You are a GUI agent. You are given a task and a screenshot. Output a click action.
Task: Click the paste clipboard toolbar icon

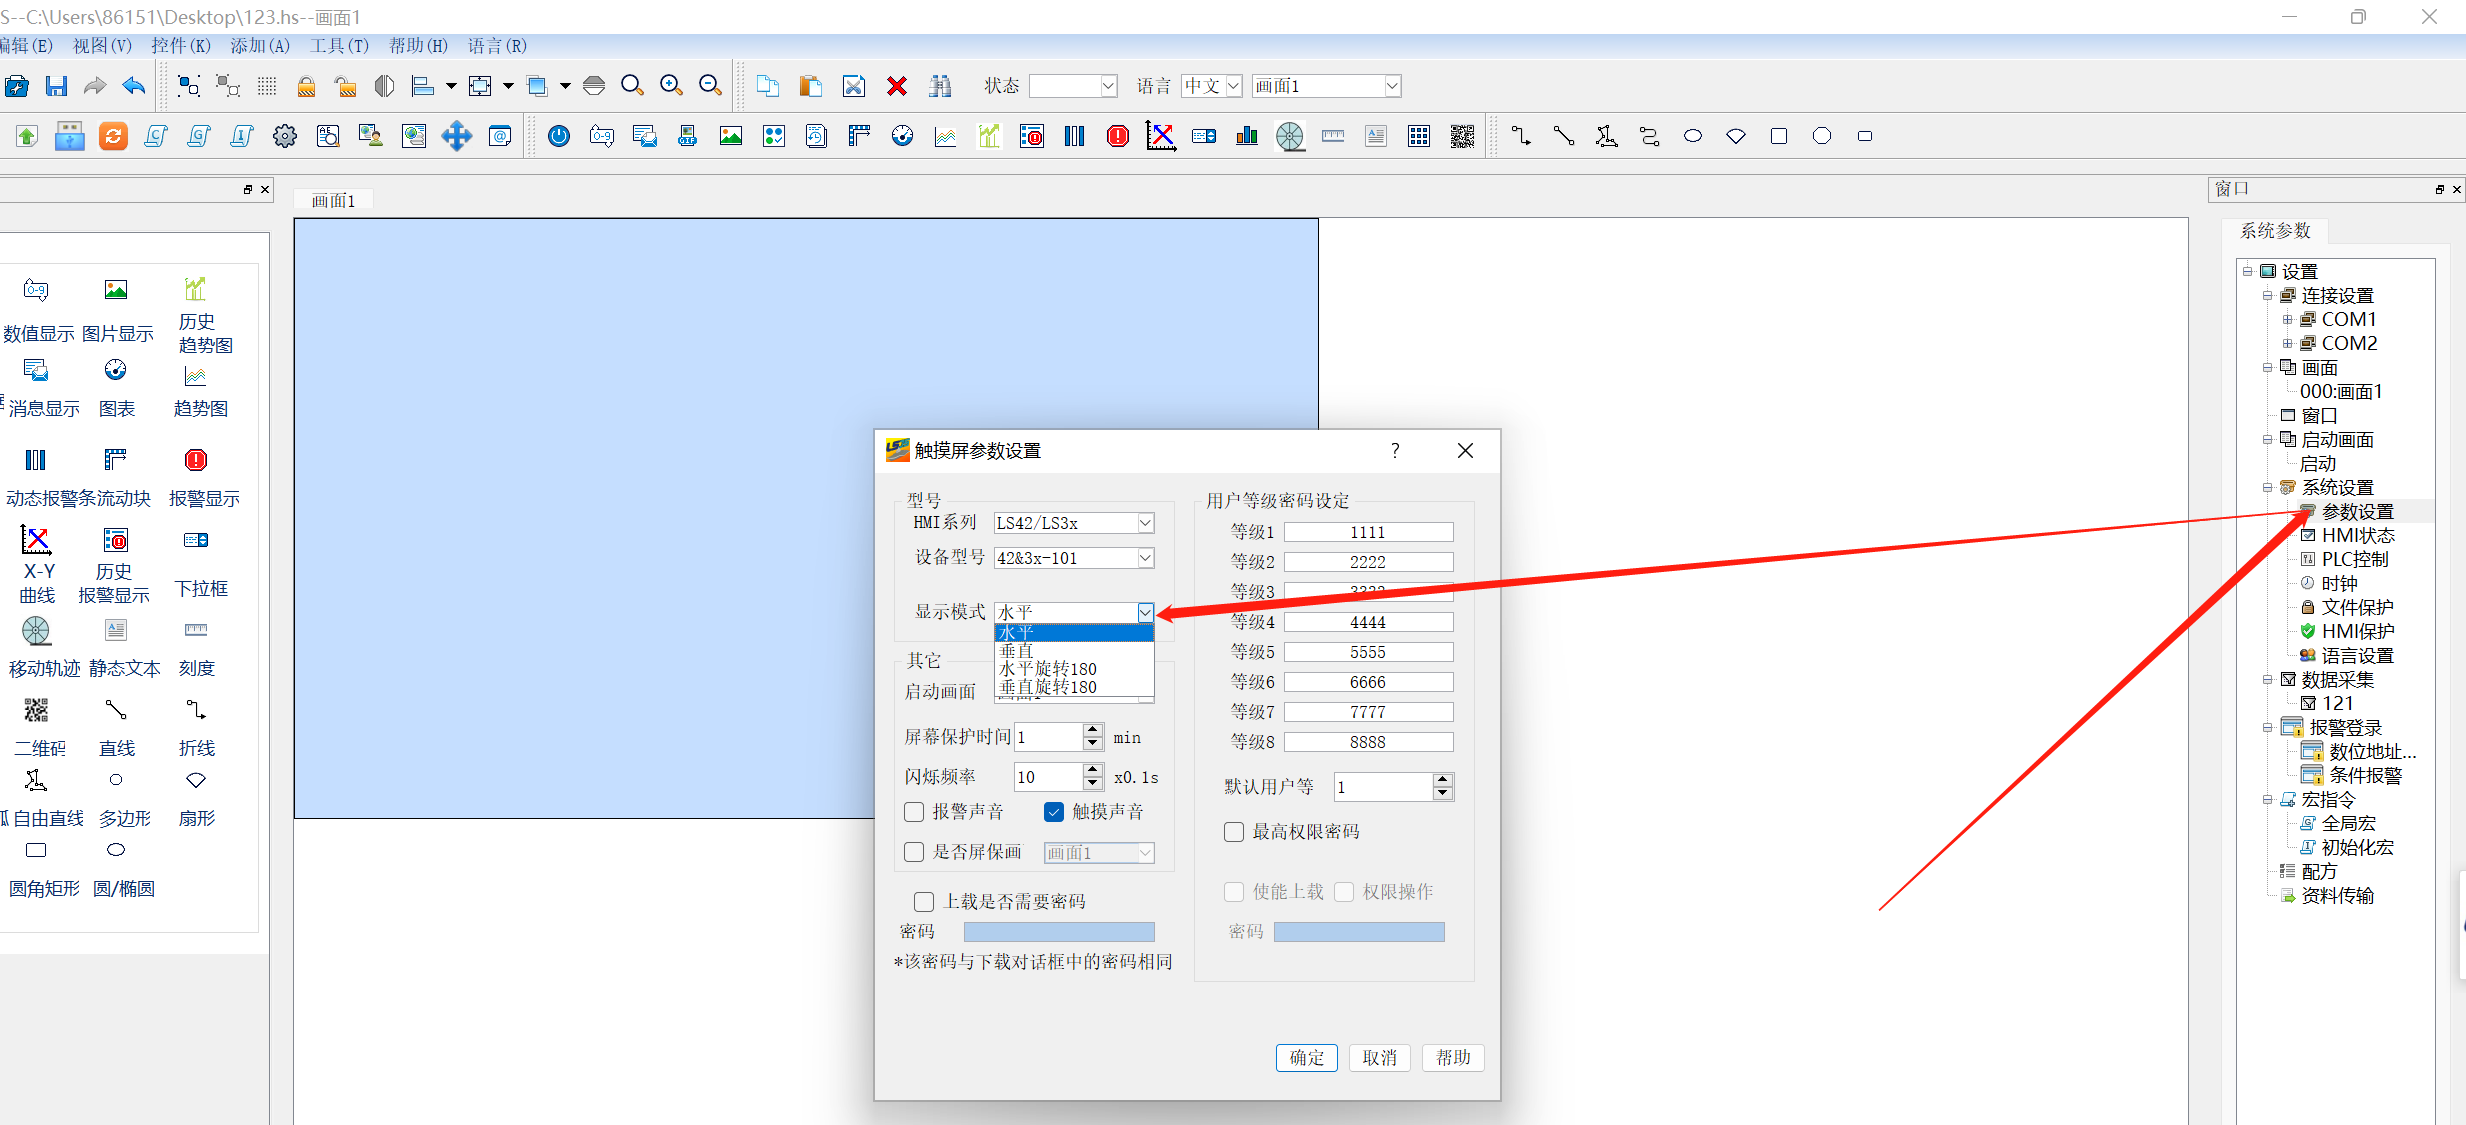[x=810, y=86]
